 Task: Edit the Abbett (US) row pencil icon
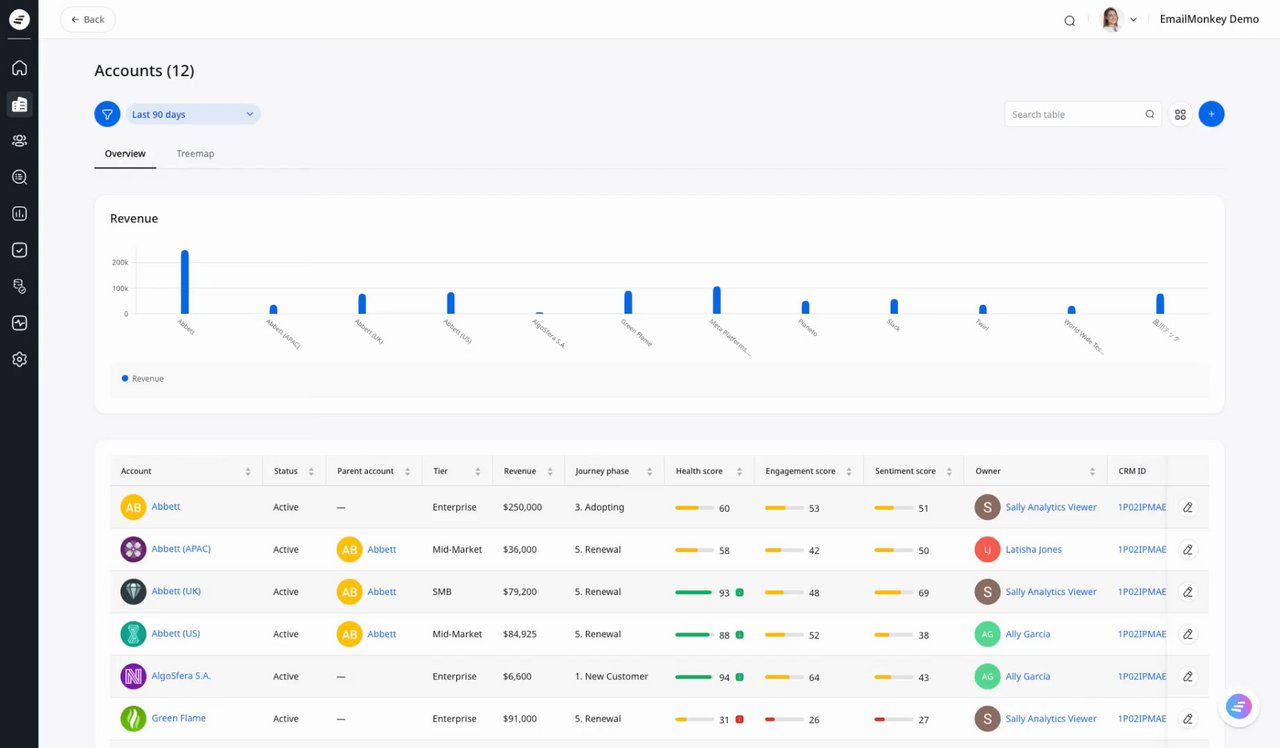1188,634
